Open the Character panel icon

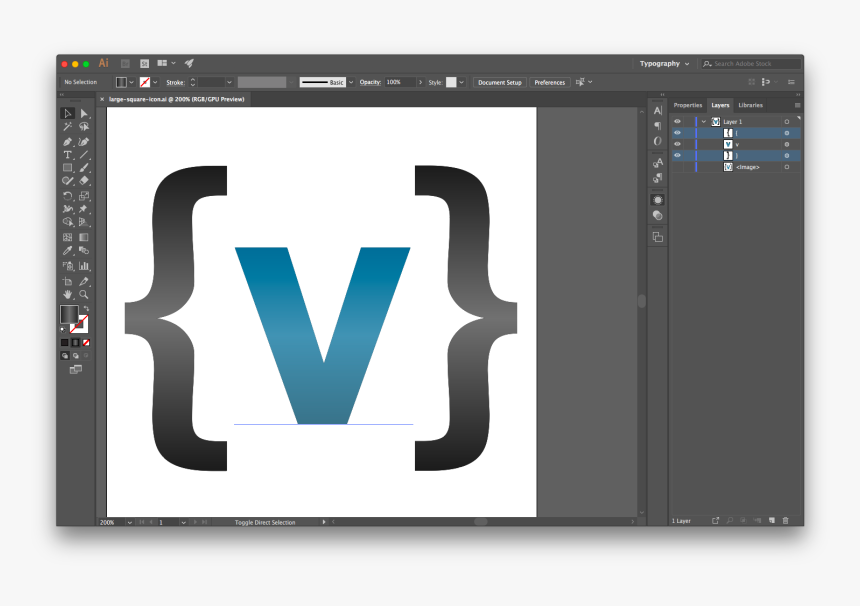click(658, 111)
